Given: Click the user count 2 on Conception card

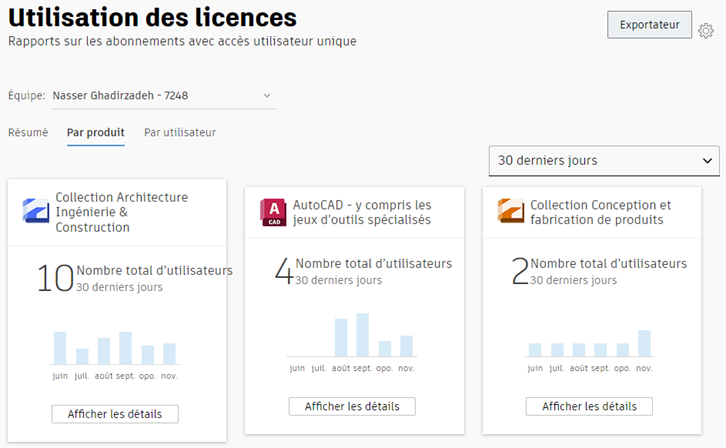Looking at the screenshot, I should 520,270.
